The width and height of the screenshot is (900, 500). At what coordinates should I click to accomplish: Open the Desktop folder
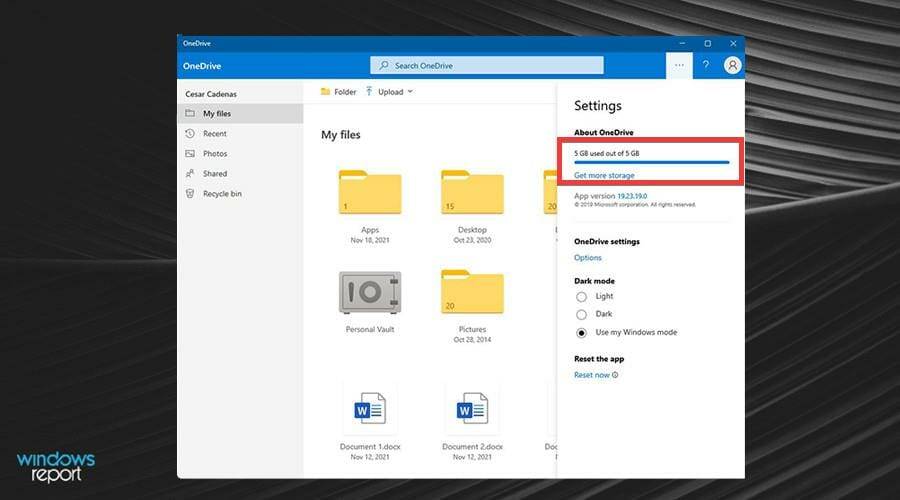point(472,193)
